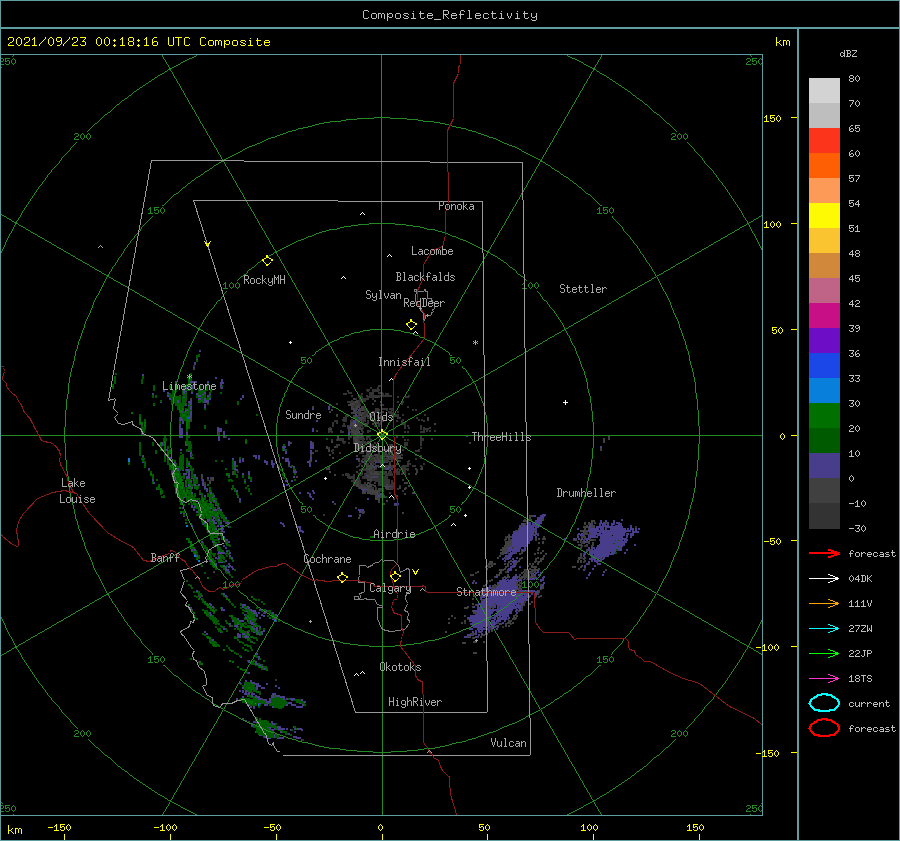The height and width of the screenshot is (841, 900).
Task: Pick the yellow 54-51 dBZ swatch
Action: 824,216
